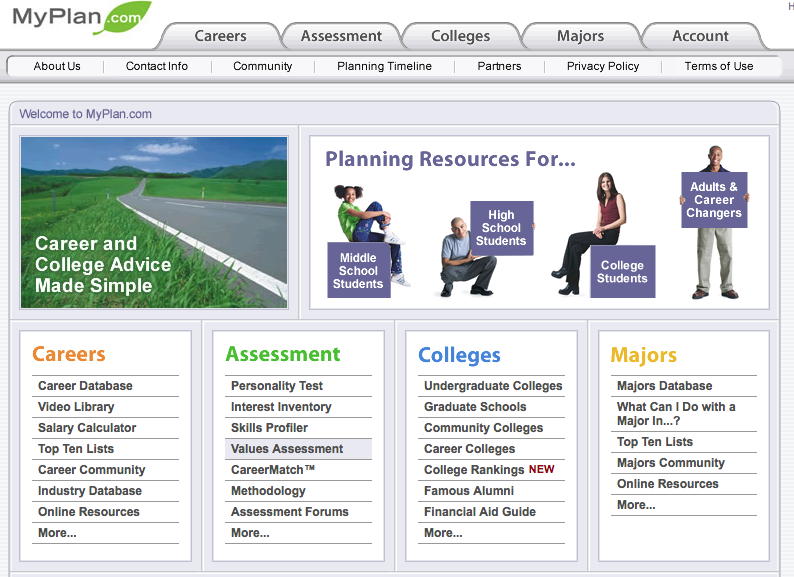Open the Salary Calculator

[87, 428]
